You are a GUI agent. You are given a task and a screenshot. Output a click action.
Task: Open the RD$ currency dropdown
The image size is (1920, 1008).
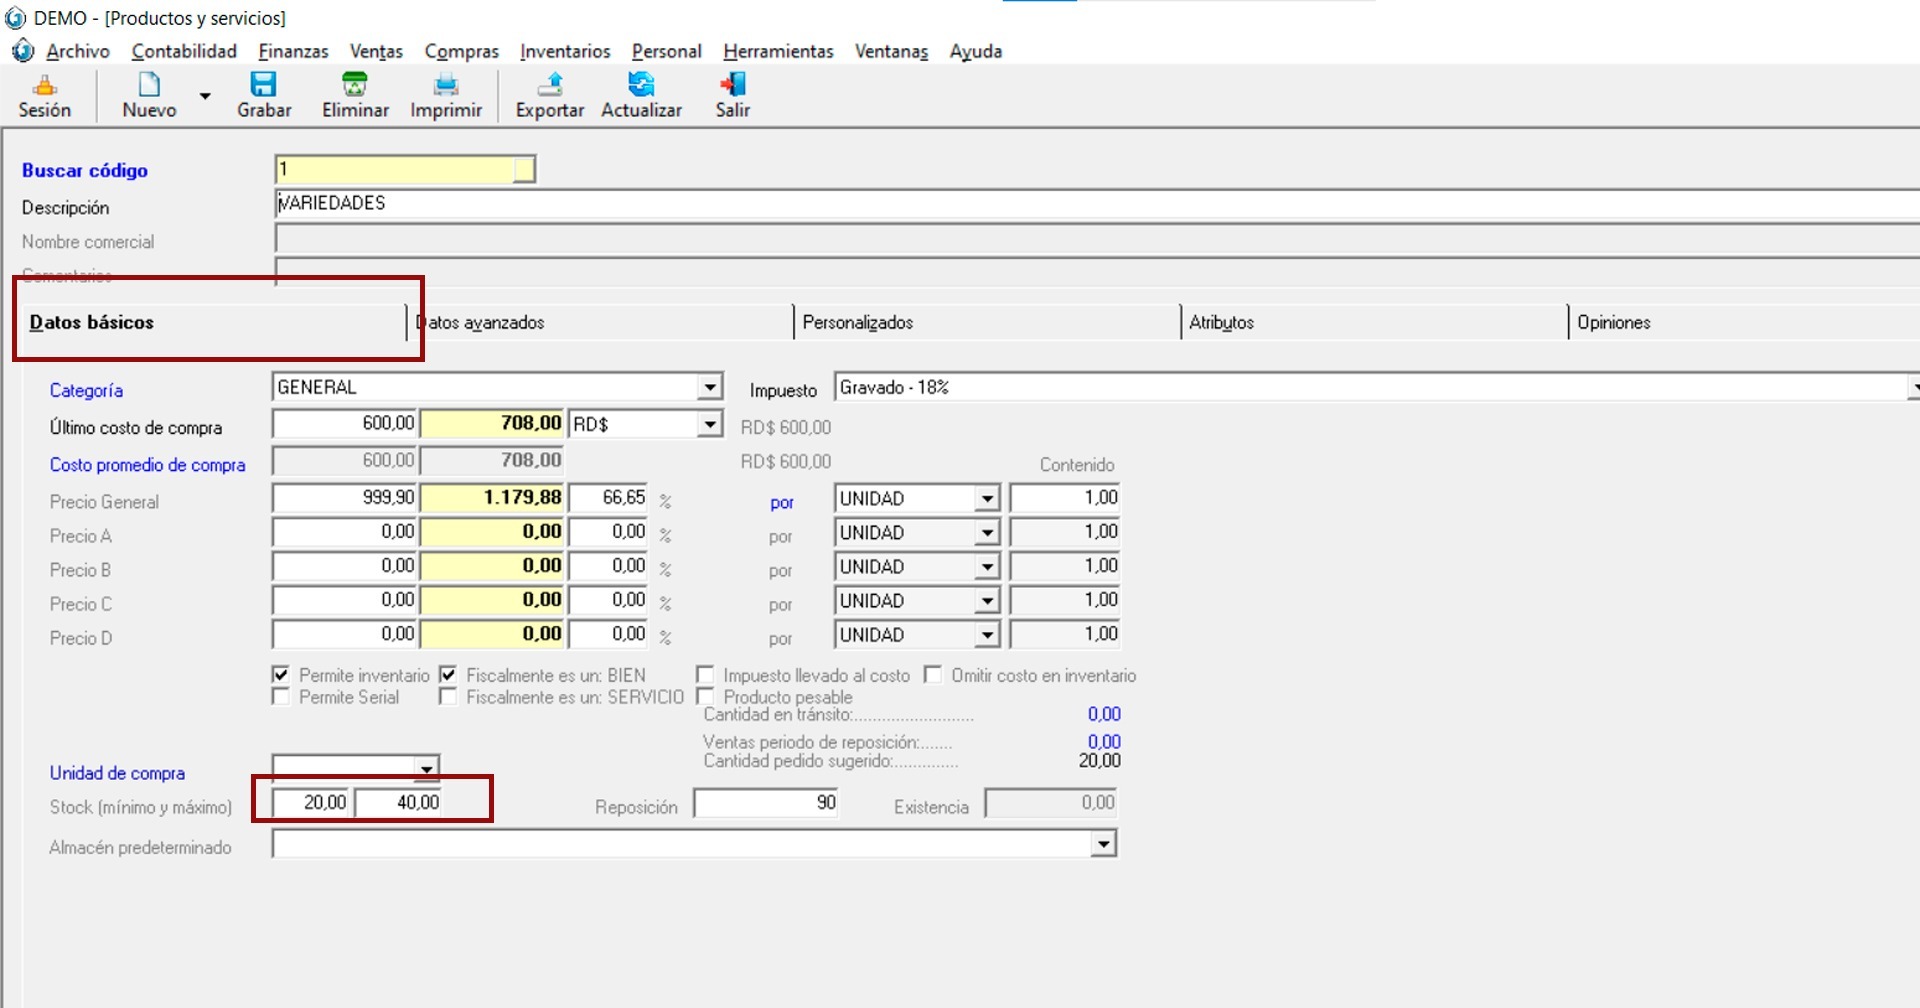tap(709, 424)
